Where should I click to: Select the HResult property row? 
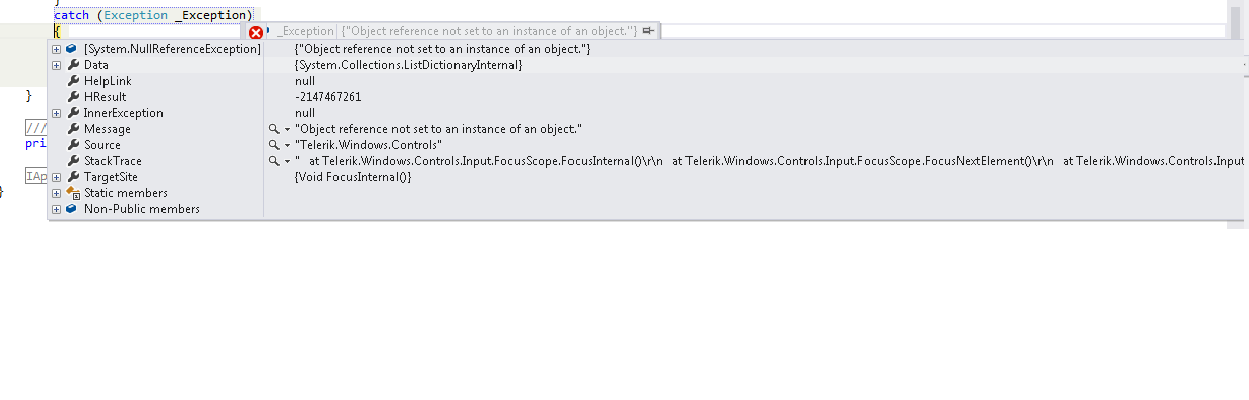(105, 97)
